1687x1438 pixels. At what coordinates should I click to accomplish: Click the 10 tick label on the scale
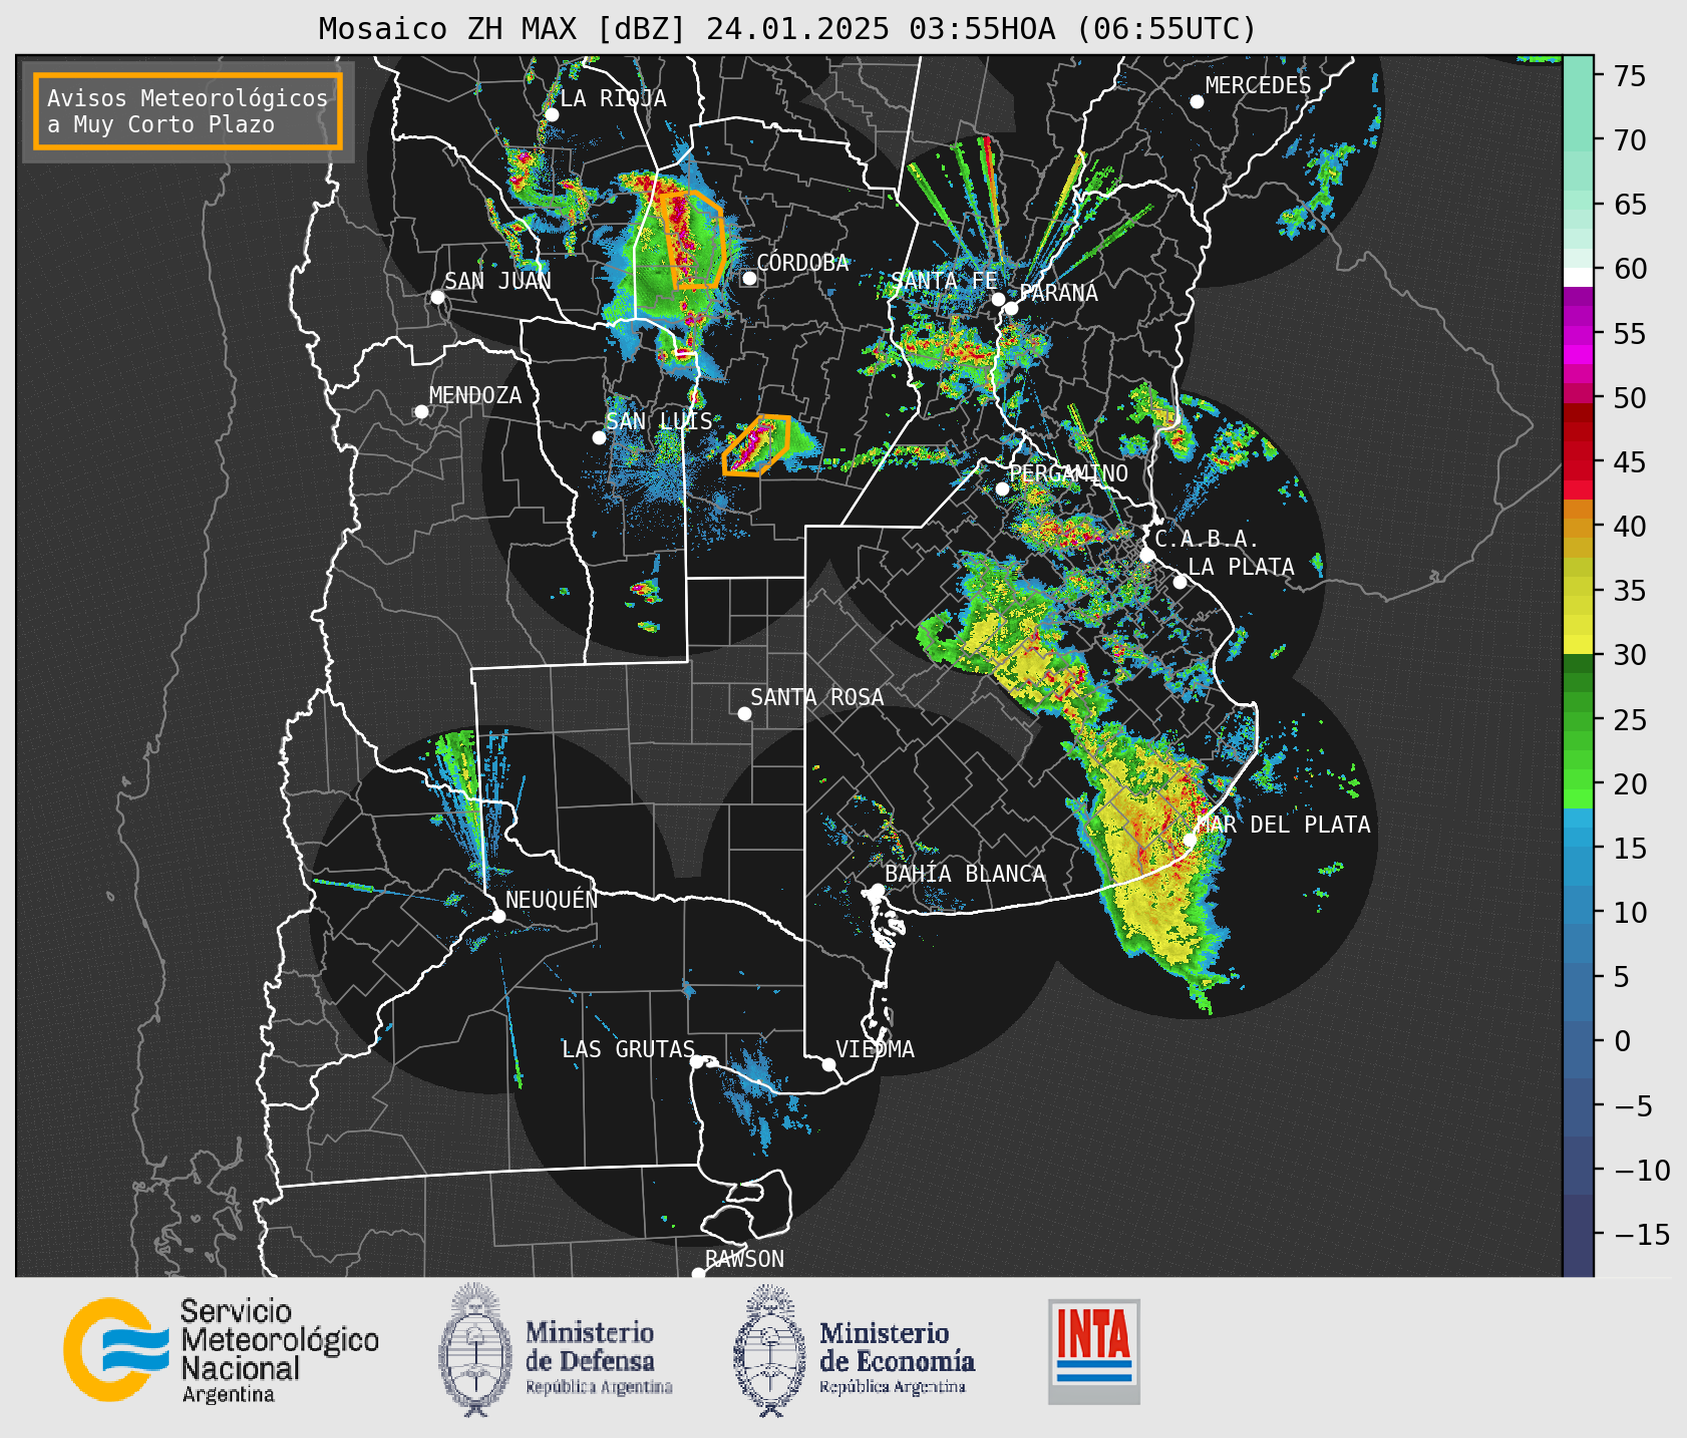[x=1630, y=912]
